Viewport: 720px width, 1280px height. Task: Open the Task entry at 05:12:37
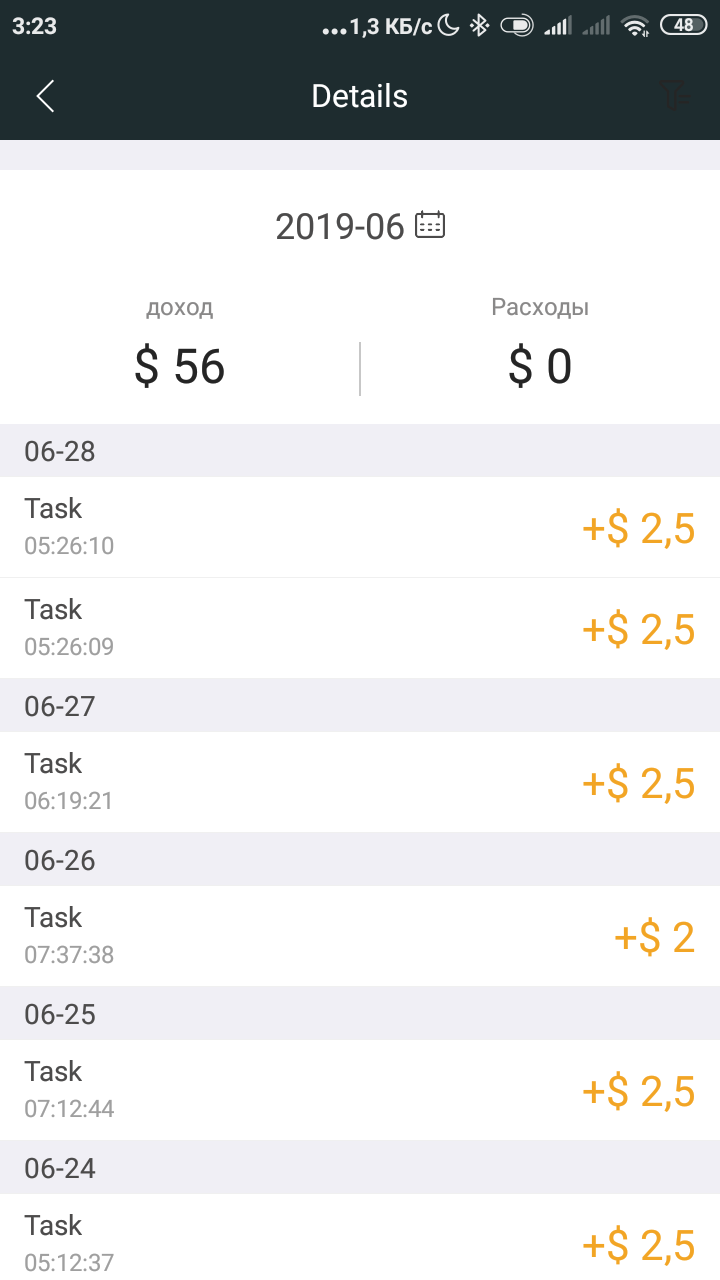tap(360, 1237)
